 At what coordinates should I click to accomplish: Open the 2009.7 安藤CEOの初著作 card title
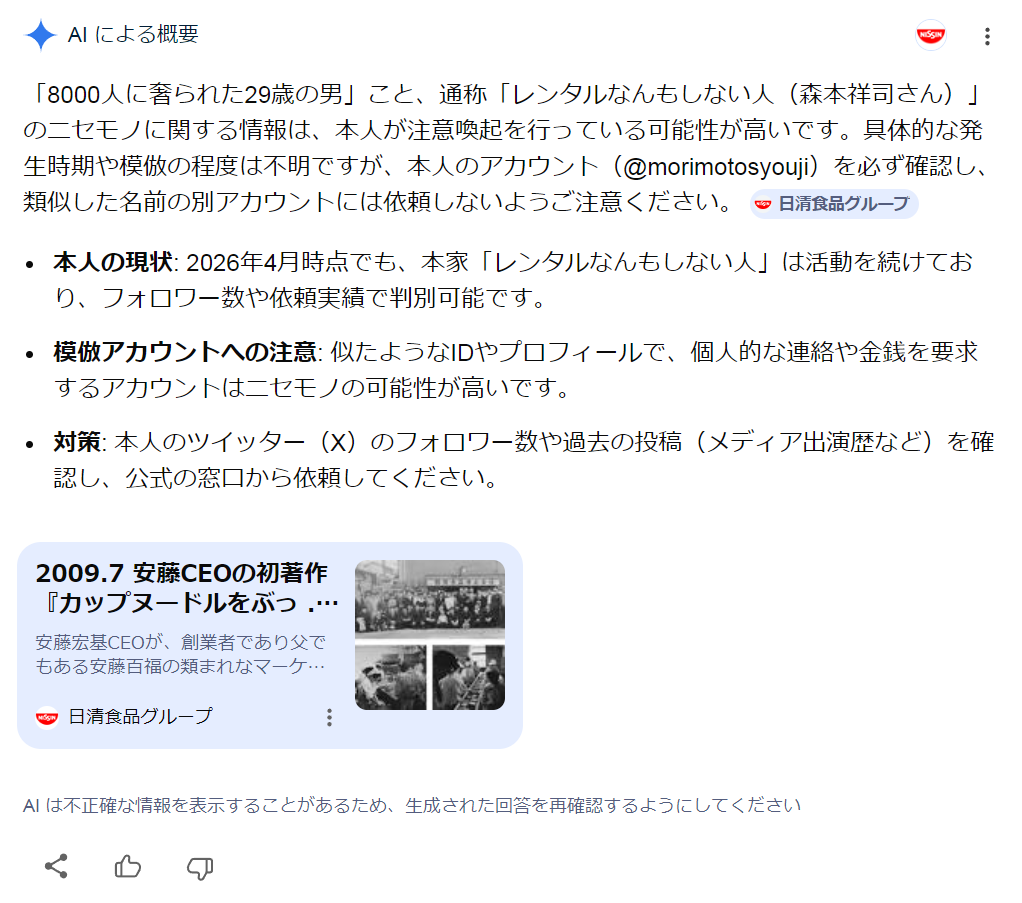coord(187,587)
